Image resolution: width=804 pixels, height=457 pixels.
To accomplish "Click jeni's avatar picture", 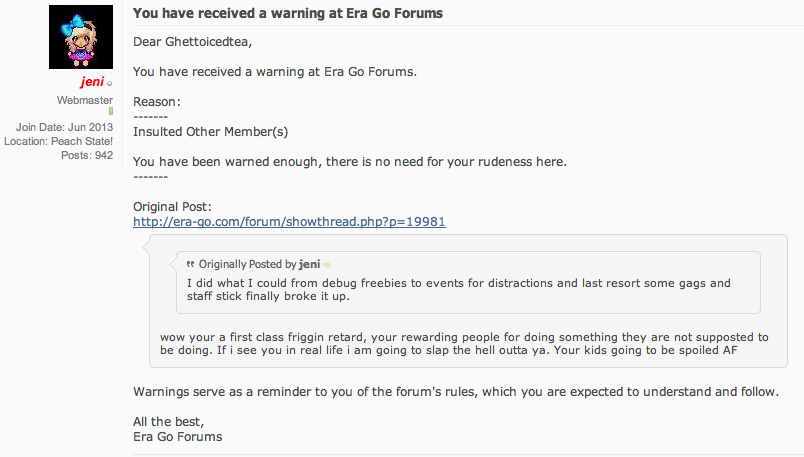I will point(81,38).
